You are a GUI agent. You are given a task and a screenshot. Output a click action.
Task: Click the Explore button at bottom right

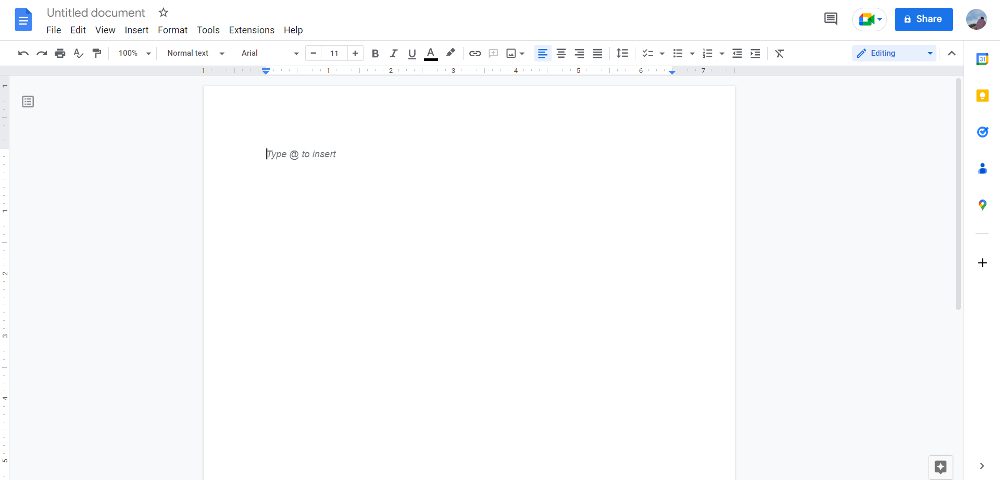(940, 467)
